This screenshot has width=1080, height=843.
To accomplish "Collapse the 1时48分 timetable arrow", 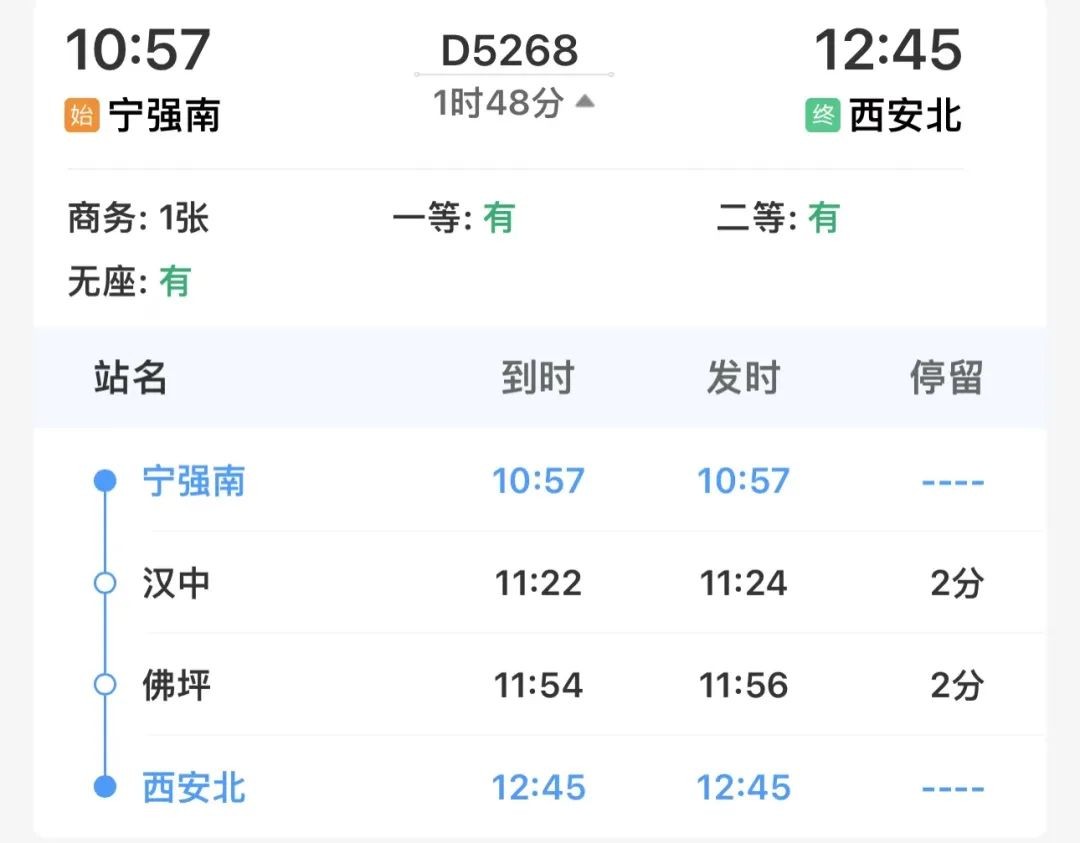I will click(x=586, y=101).
